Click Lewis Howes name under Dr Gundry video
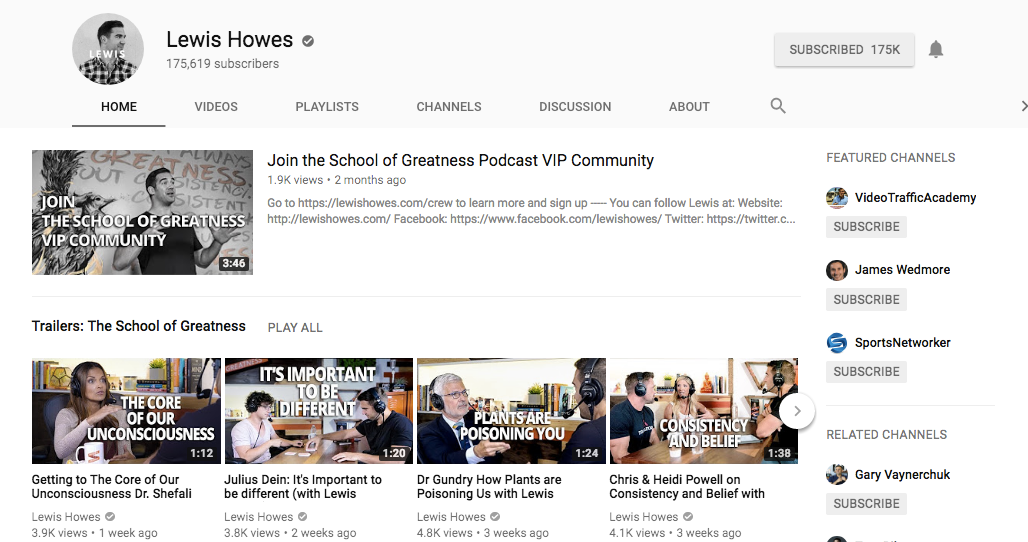 451,517
